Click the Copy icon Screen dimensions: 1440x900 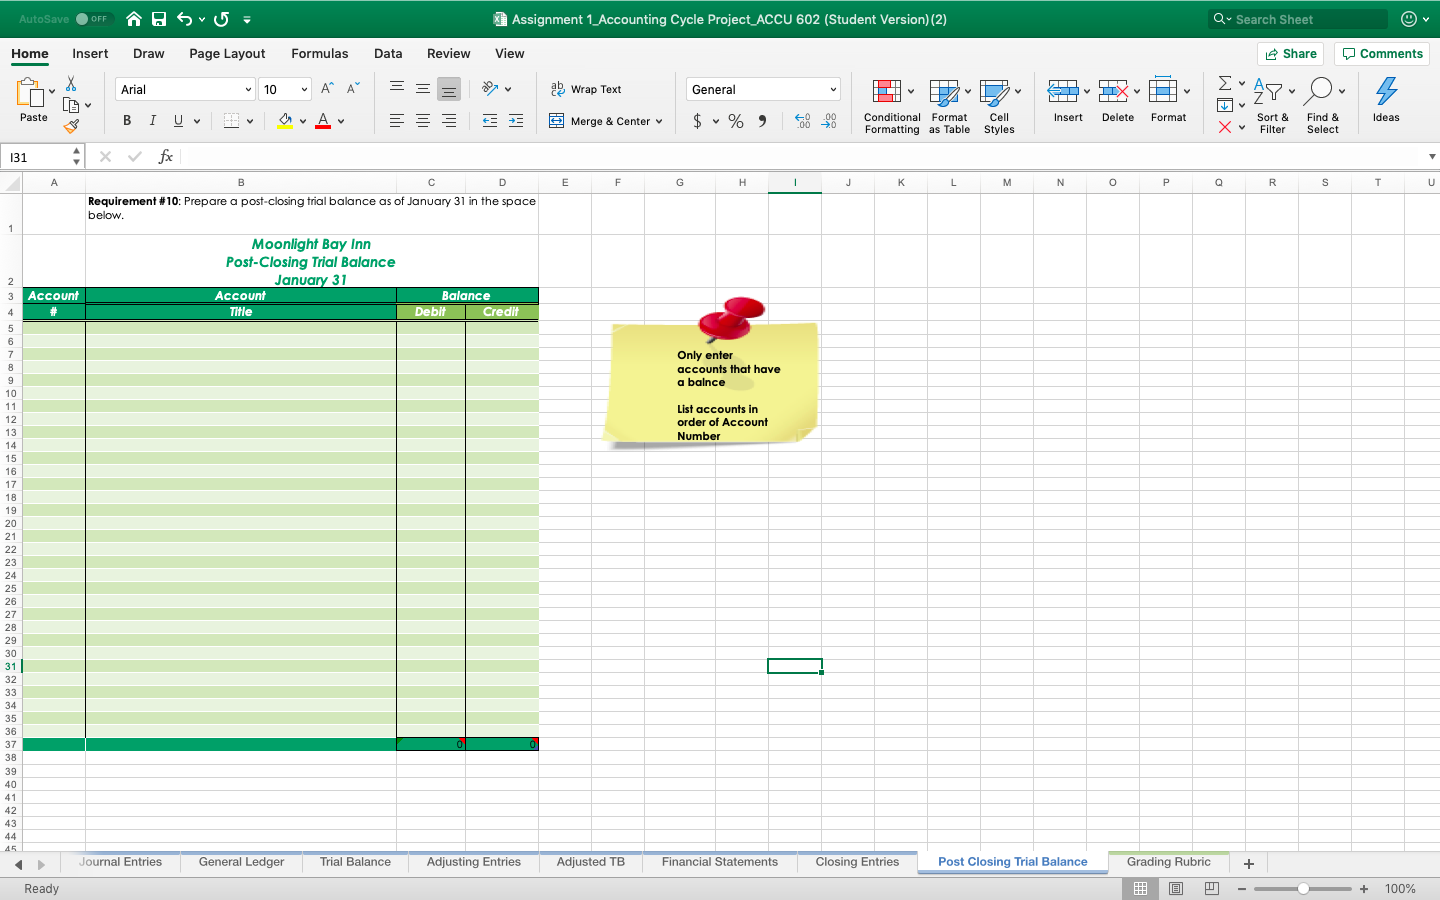71,105
